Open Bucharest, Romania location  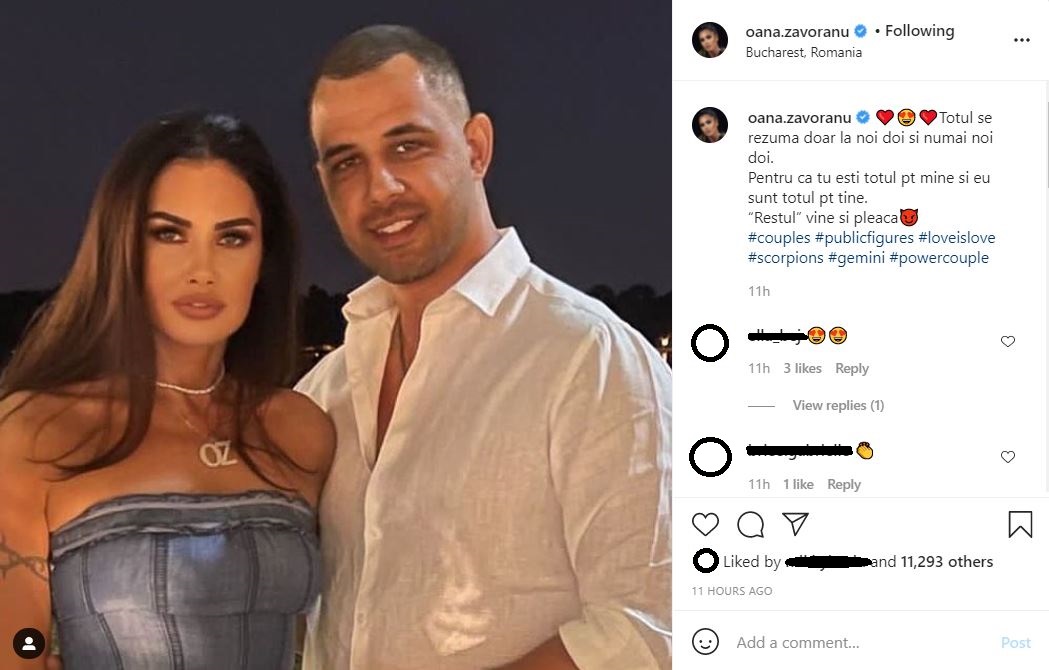803,52
